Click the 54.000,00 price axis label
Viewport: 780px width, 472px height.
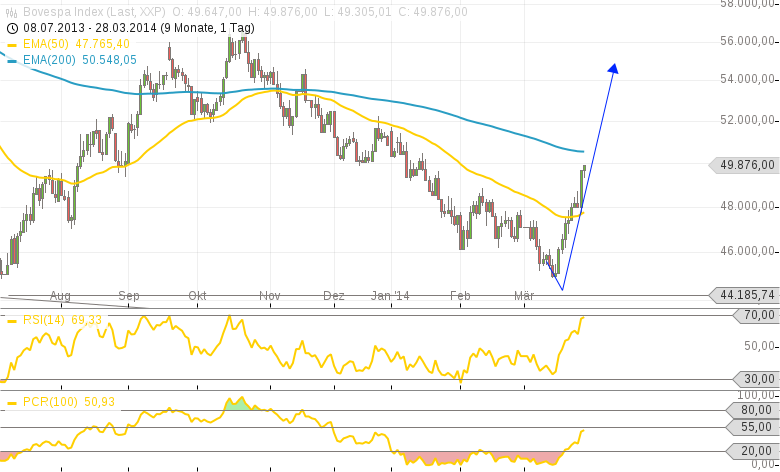748,79
